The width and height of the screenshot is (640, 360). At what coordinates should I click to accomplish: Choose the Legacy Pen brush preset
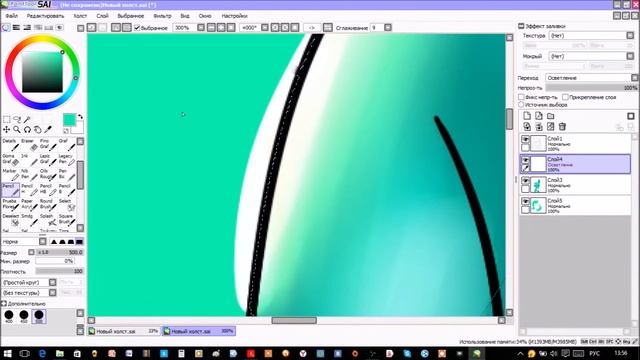pos(67,160)
